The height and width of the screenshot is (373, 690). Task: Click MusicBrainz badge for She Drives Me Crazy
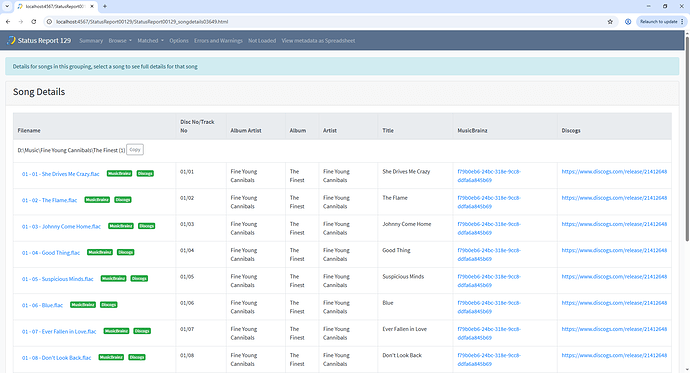119,174
